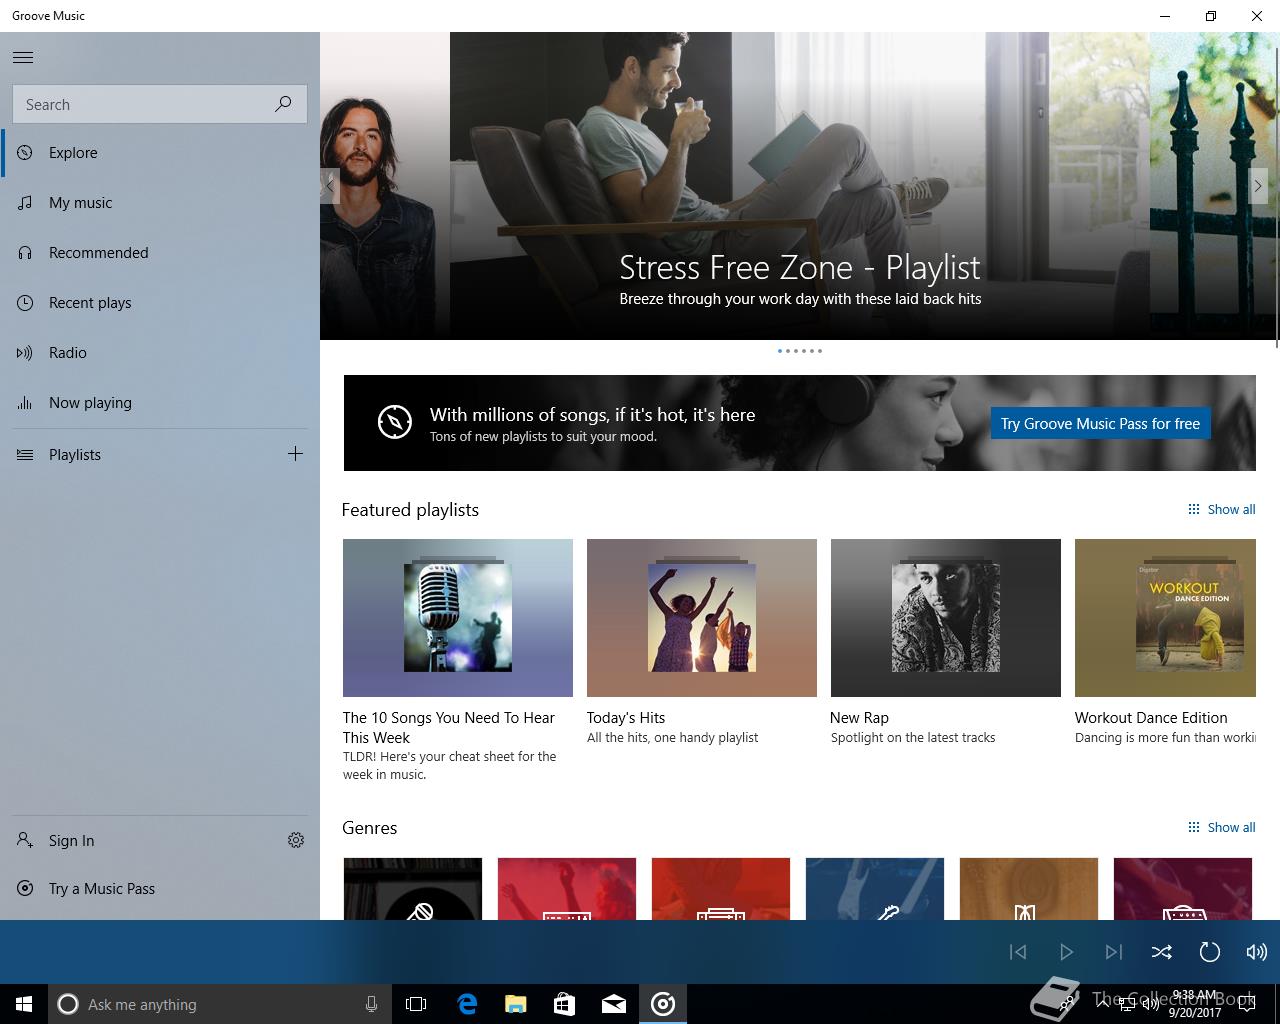Click compass icon in promo banner
The width and height of the screenshot is (1280, 1024).
point(395,422)
